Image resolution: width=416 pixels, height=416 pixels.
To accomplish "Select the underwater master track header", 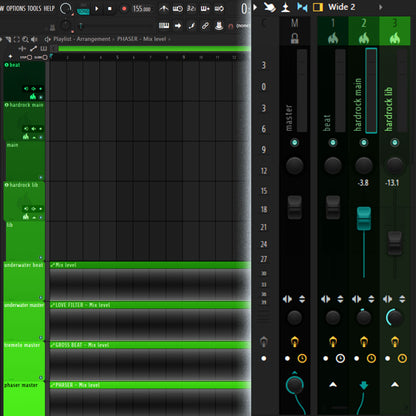I will (24, 321).
